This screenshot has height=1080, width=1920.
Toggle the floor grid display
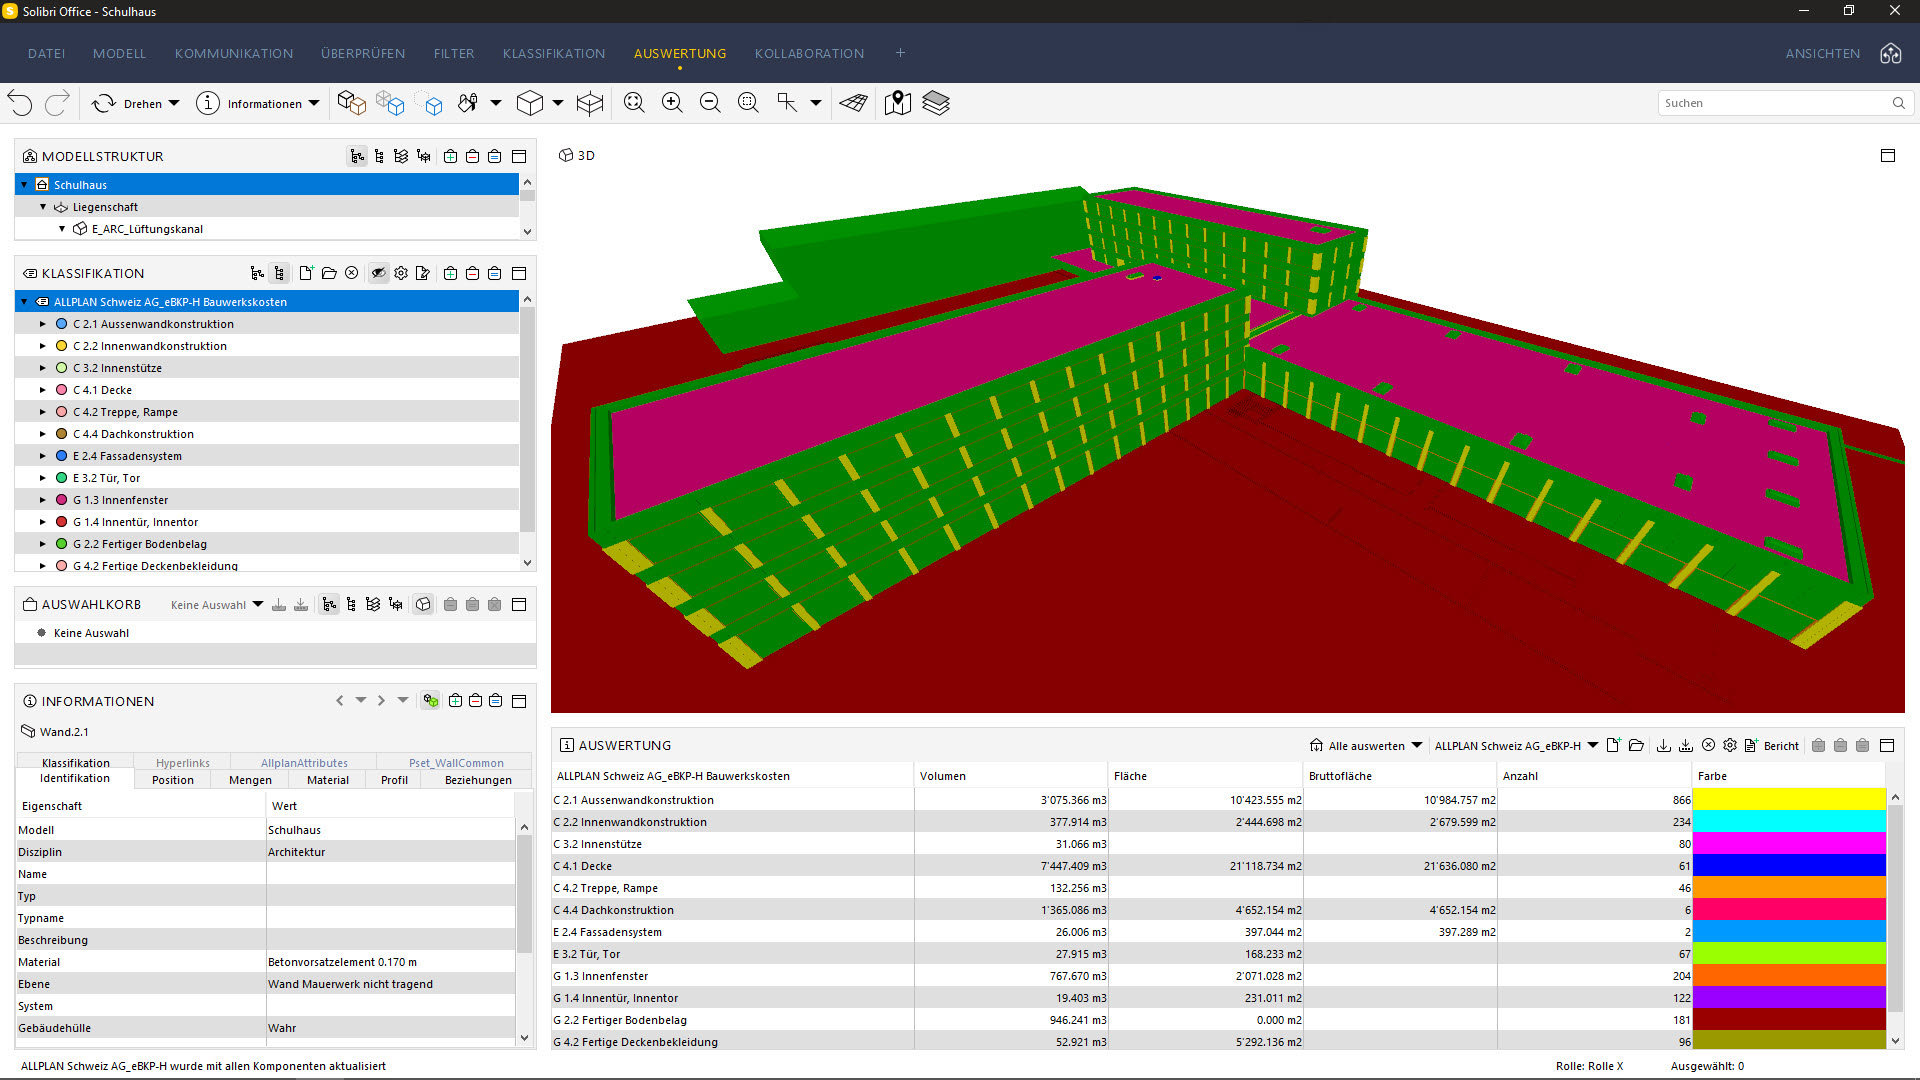click(x=853, y=103)
